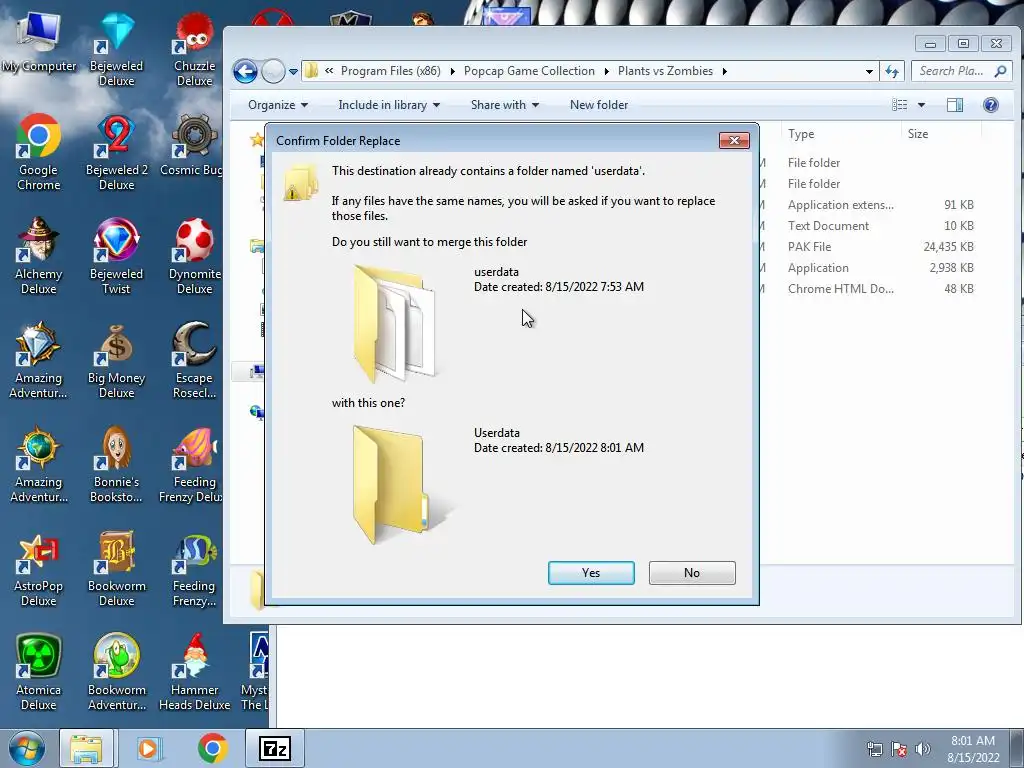This screenshot has width=1024, height=768.
Task: Click Yes to merge the userdata folder
Action: pos(591,573)
